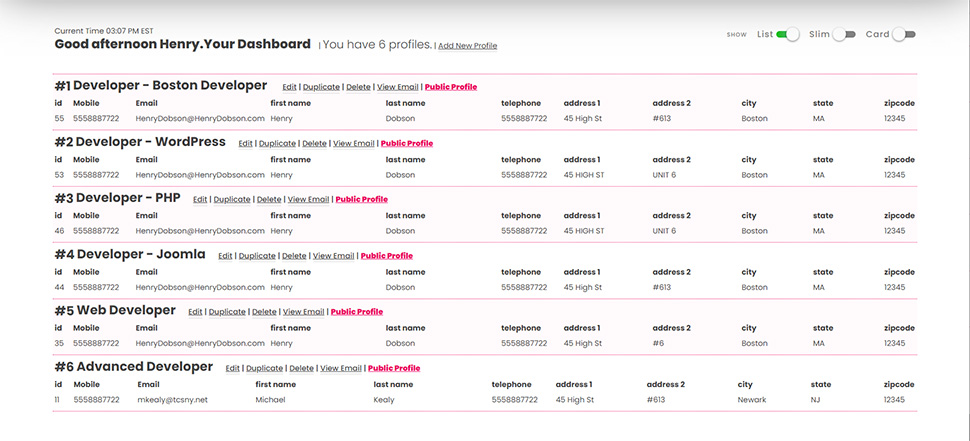Enable the Card view switch
Screen dimensions: 970x441
(x=904, y=34)
